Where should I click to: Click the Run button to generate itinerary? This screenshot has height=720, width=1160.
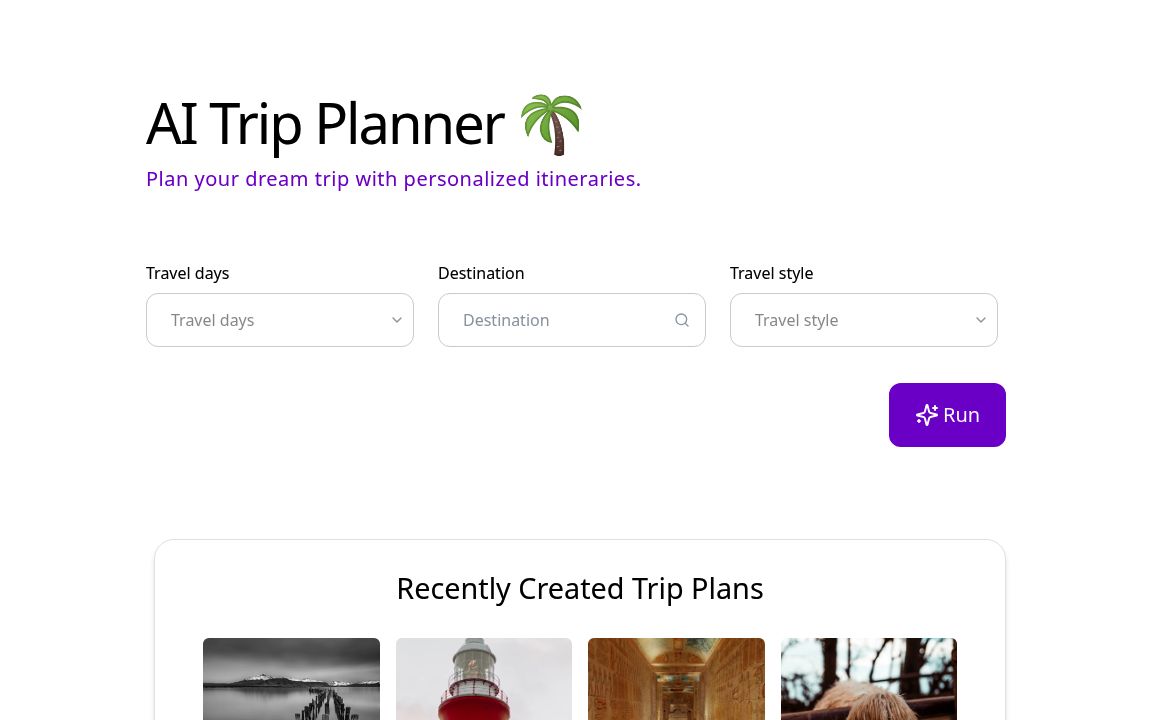947,415
